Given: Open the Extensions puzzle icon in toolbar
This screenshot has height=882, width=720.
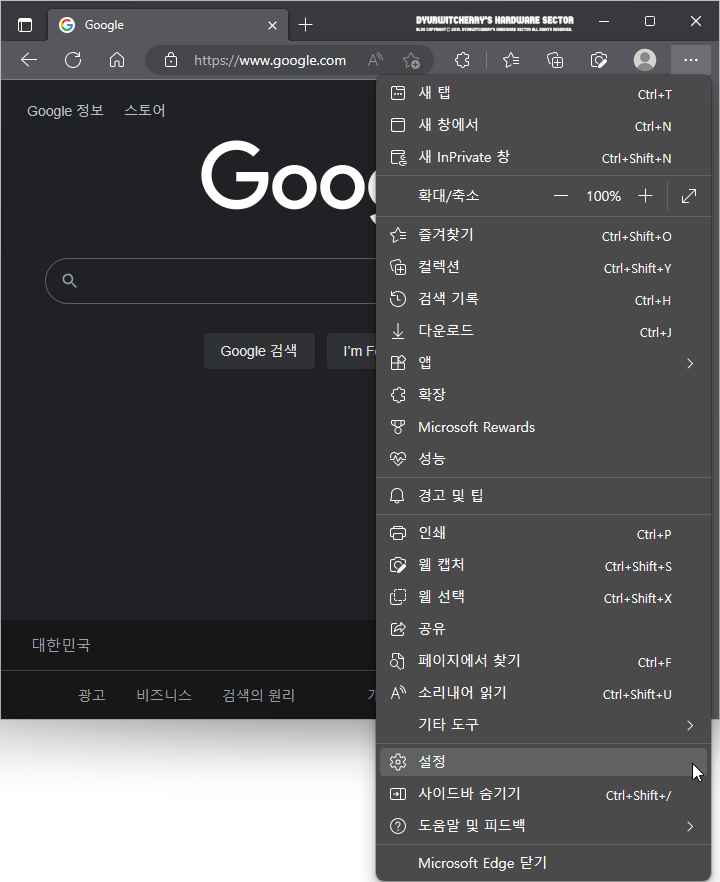Looking at the screenshot, I should 462,60.
